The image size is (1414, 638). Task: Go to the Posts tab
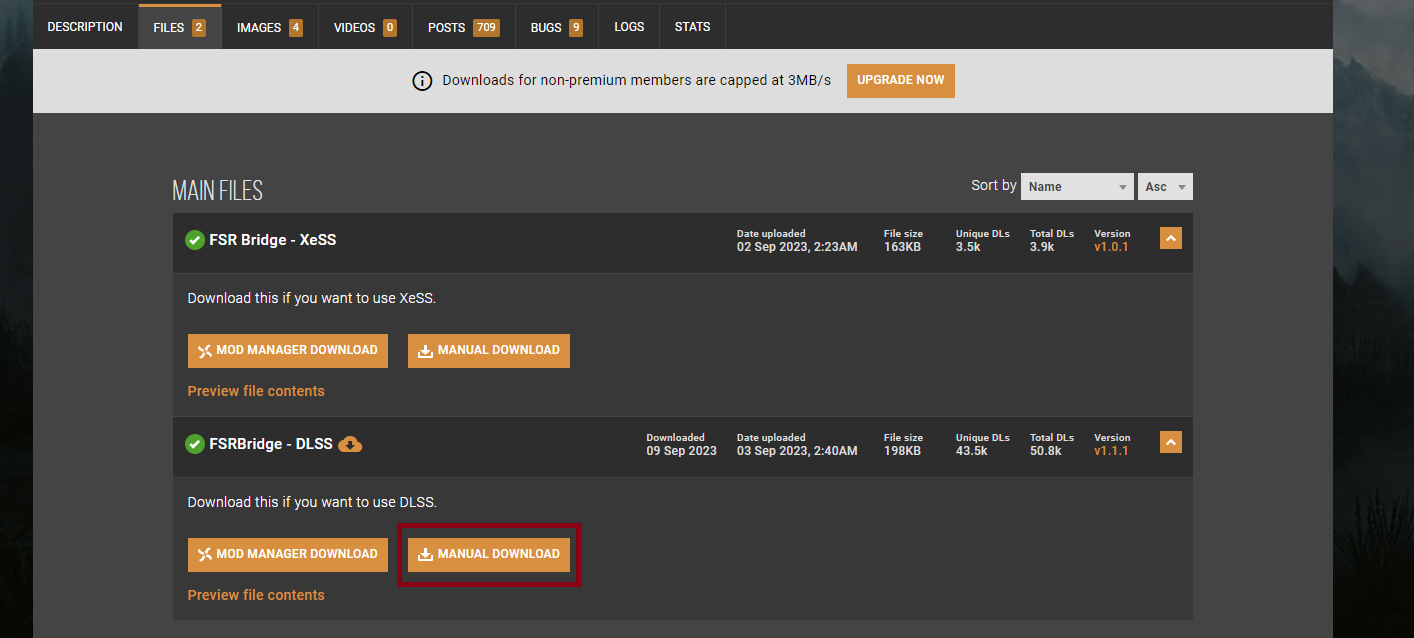point(463,27)
